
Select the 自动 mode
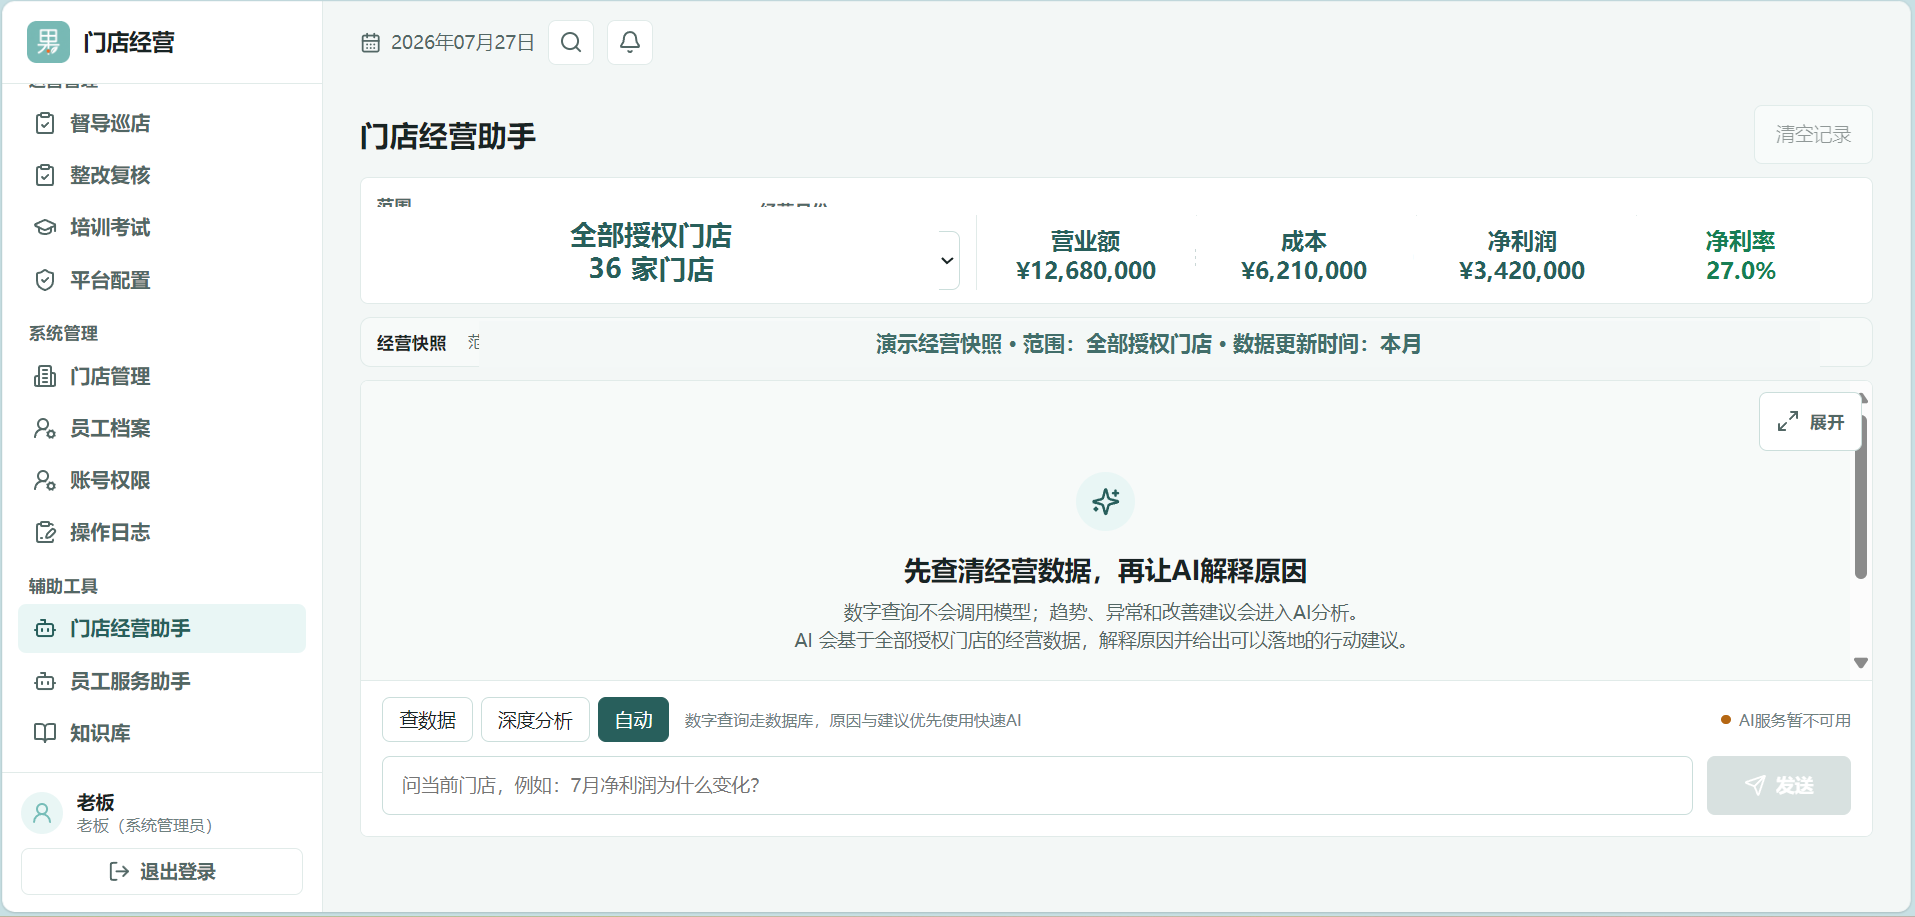pyautogui.click(x=634, y=720)
